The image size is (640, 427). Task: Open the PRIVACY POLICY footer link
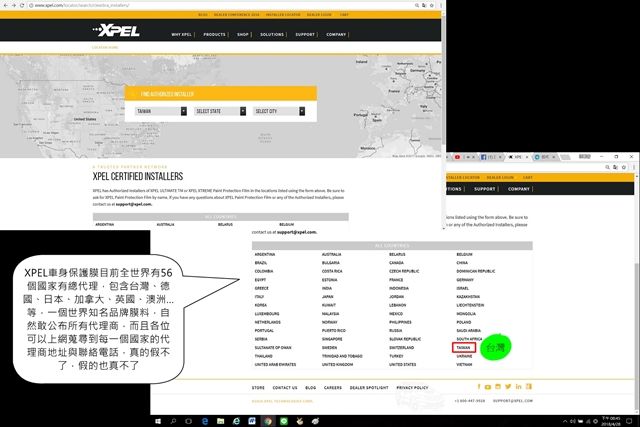412,388
